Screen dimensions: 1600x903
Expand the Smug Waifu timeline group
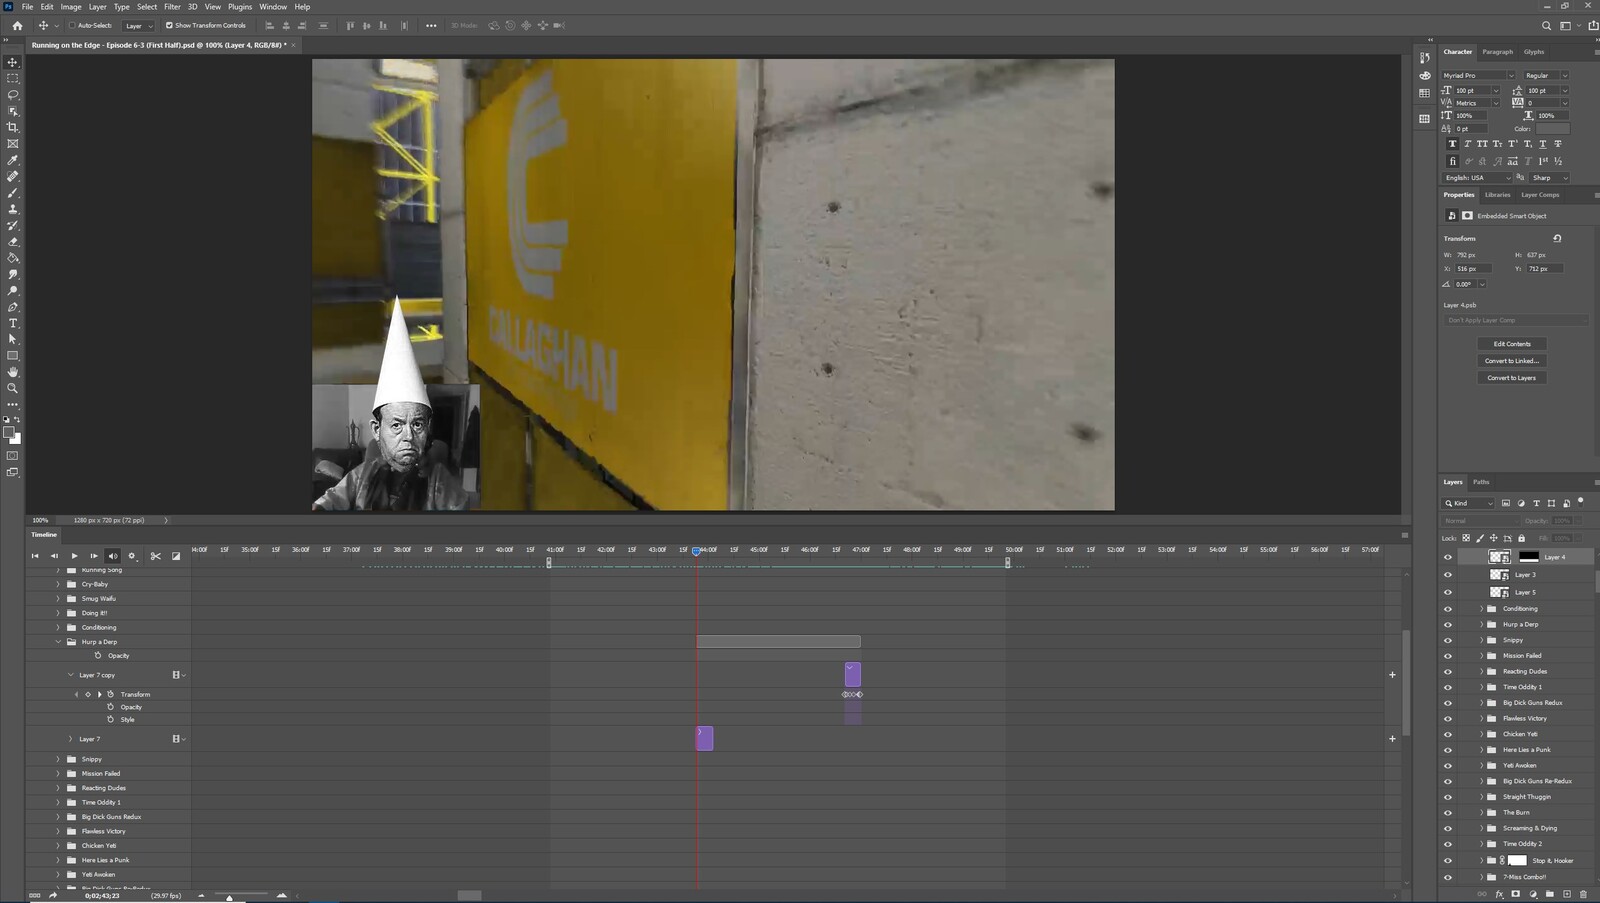[58, 599]
